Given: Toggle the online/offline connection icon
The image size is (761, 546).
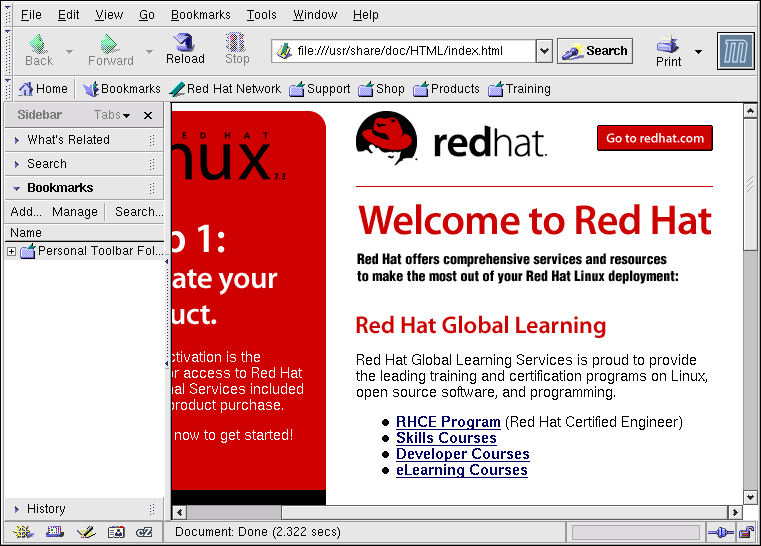Looking at the screenshot, I should click(x=720, y=532).
